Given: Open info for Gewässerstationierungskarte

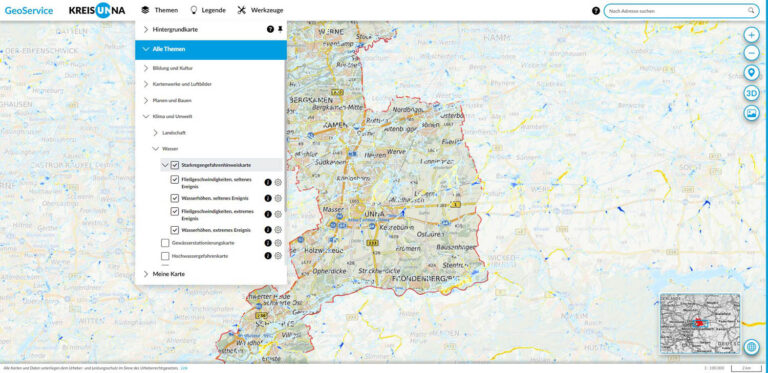Looking at the screenshot, I should click(x=268, y=243).
